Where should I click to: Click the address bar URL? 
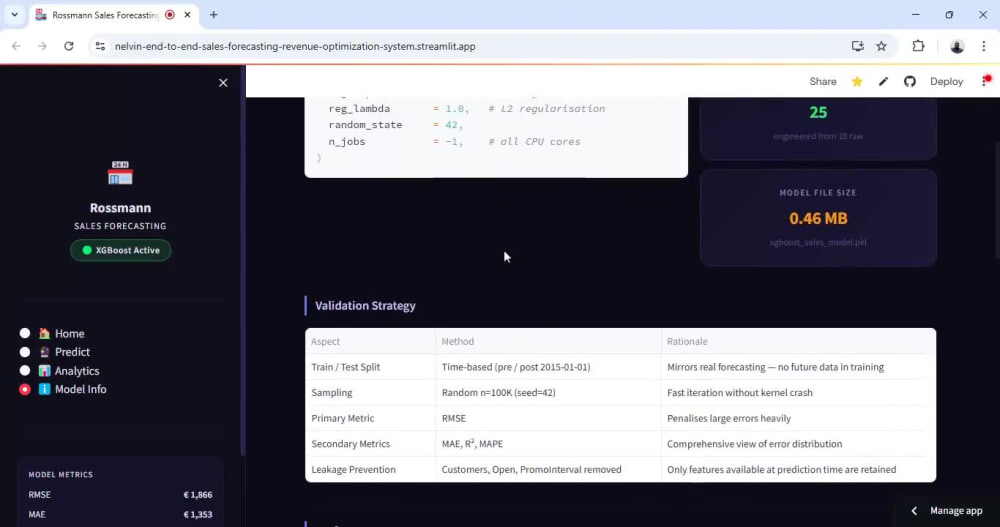(295, 46)
